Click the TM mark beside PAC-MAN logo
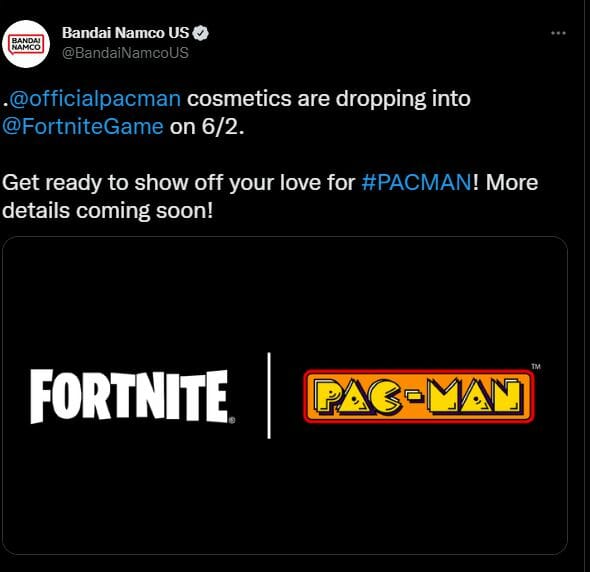Screen dimensions: 590x572 (536, 367)
